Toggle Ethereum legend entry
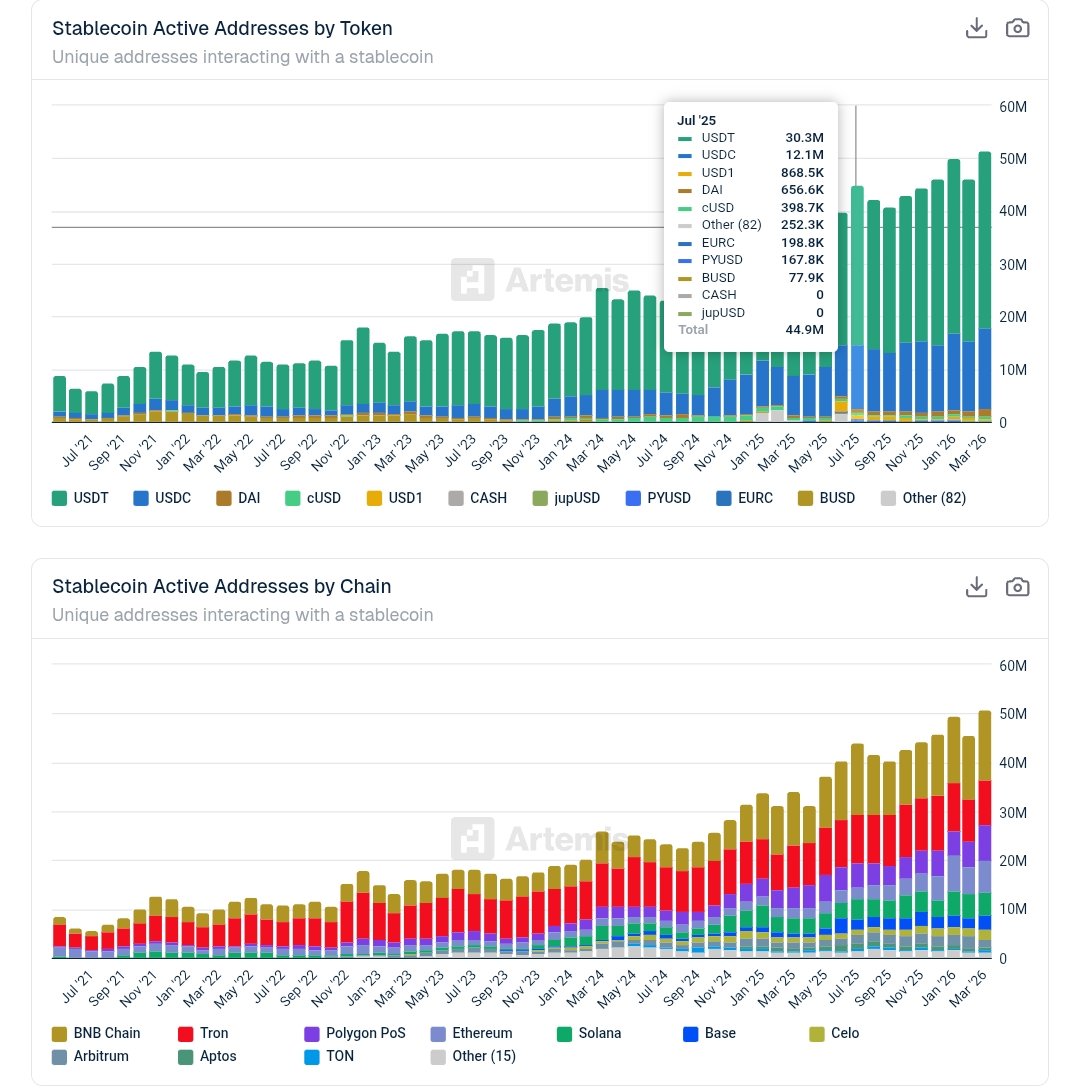 pos(471,1033)
